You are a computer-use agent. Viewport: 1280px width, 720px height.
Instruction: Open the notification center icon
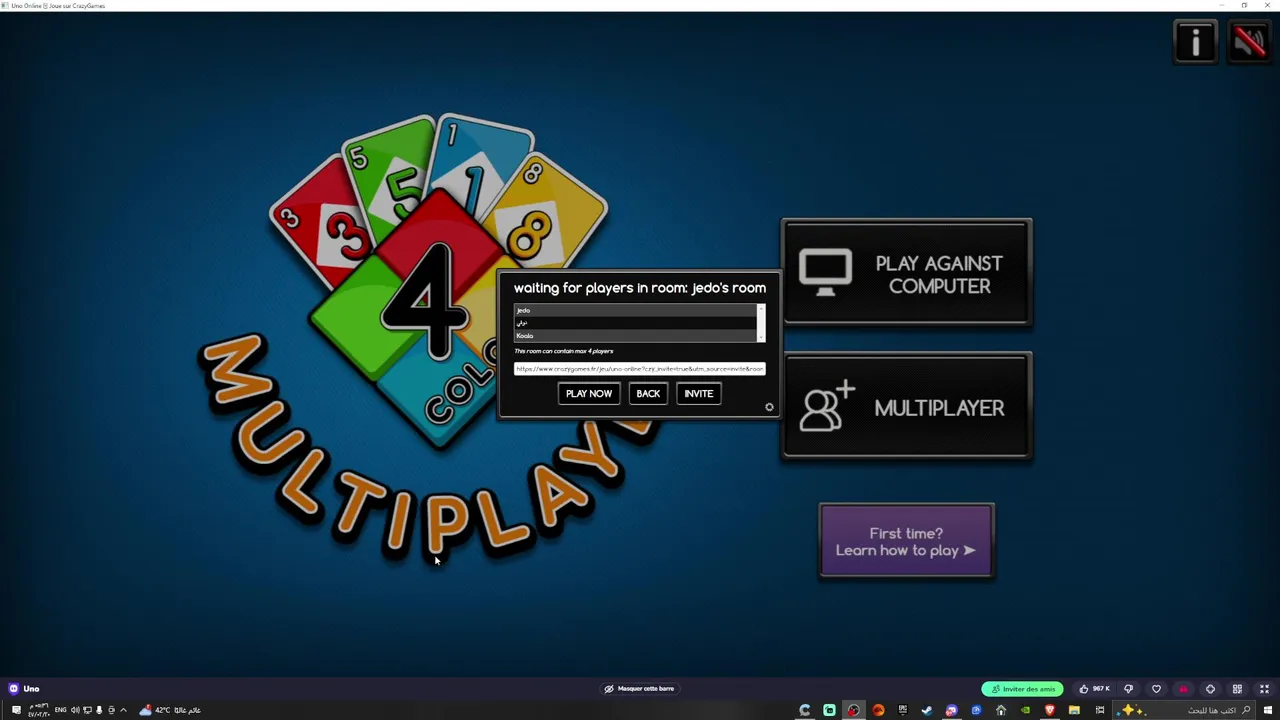coord(16,710)
